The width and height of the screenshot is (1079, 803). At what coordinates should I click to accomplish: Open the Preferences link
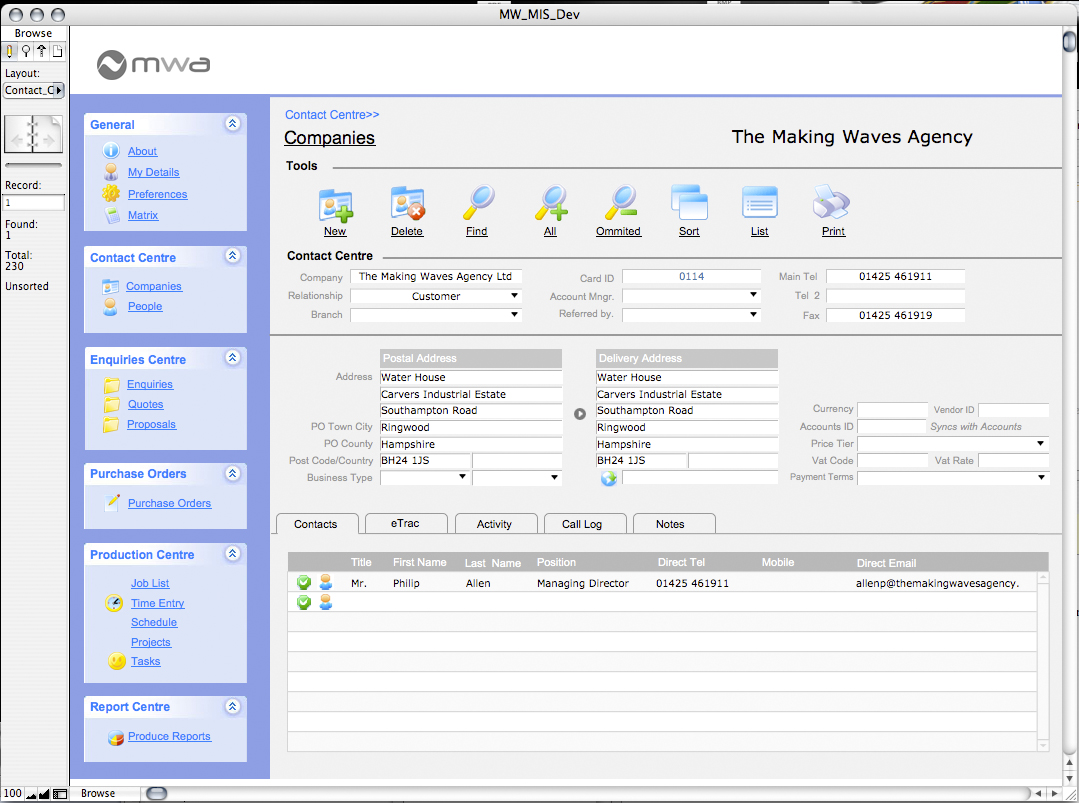tap(158, 194)
